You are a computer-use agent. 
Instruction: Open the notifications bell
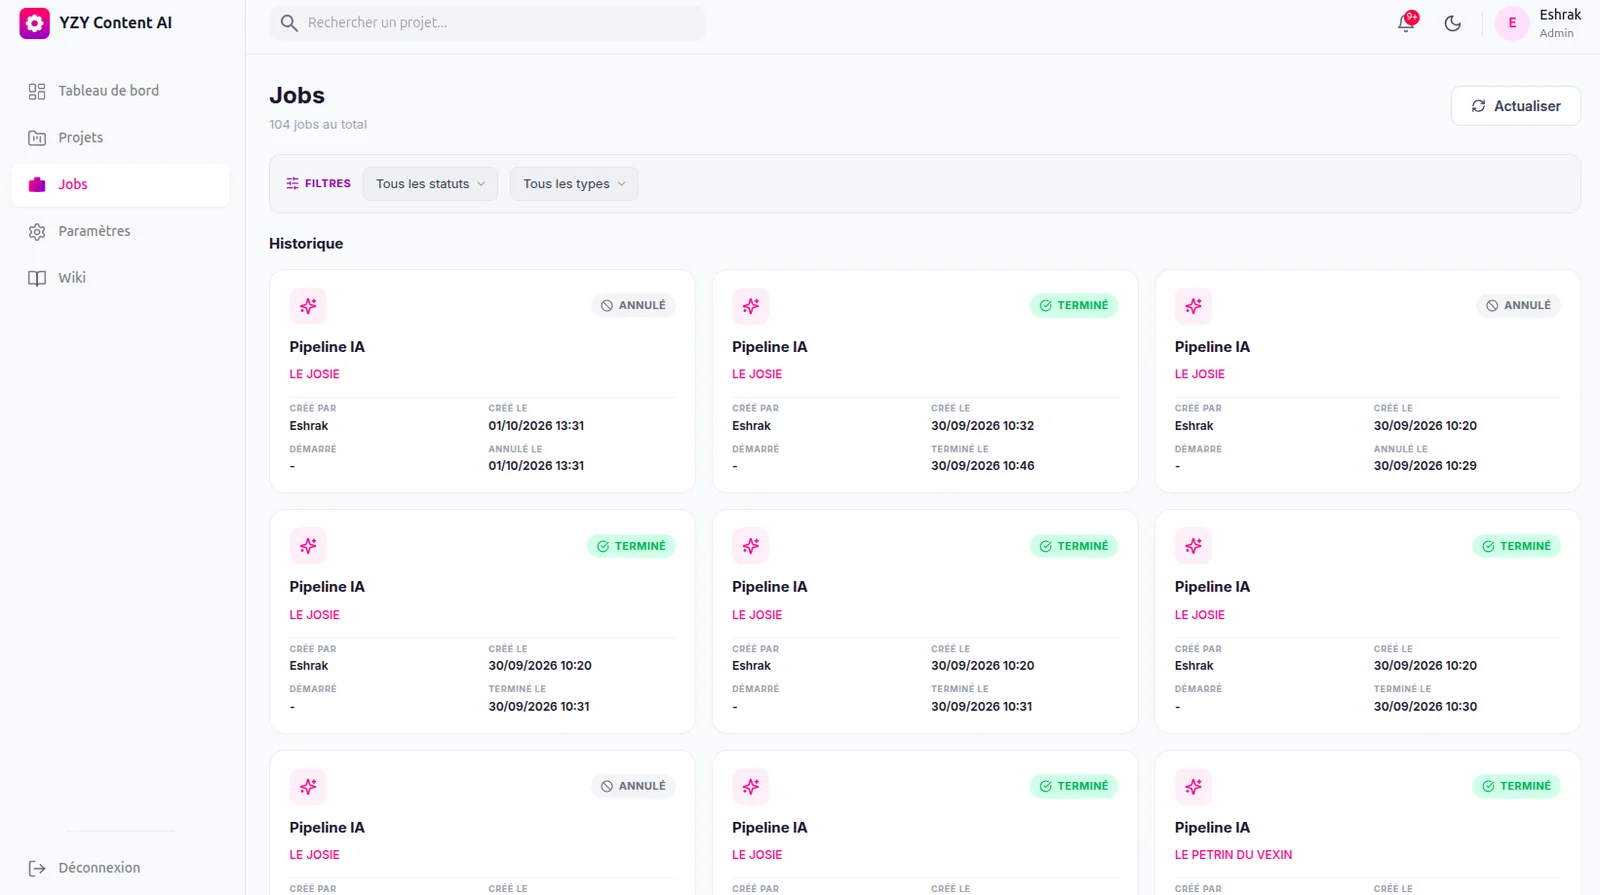pyautogui.click(x=1406, y=23)
